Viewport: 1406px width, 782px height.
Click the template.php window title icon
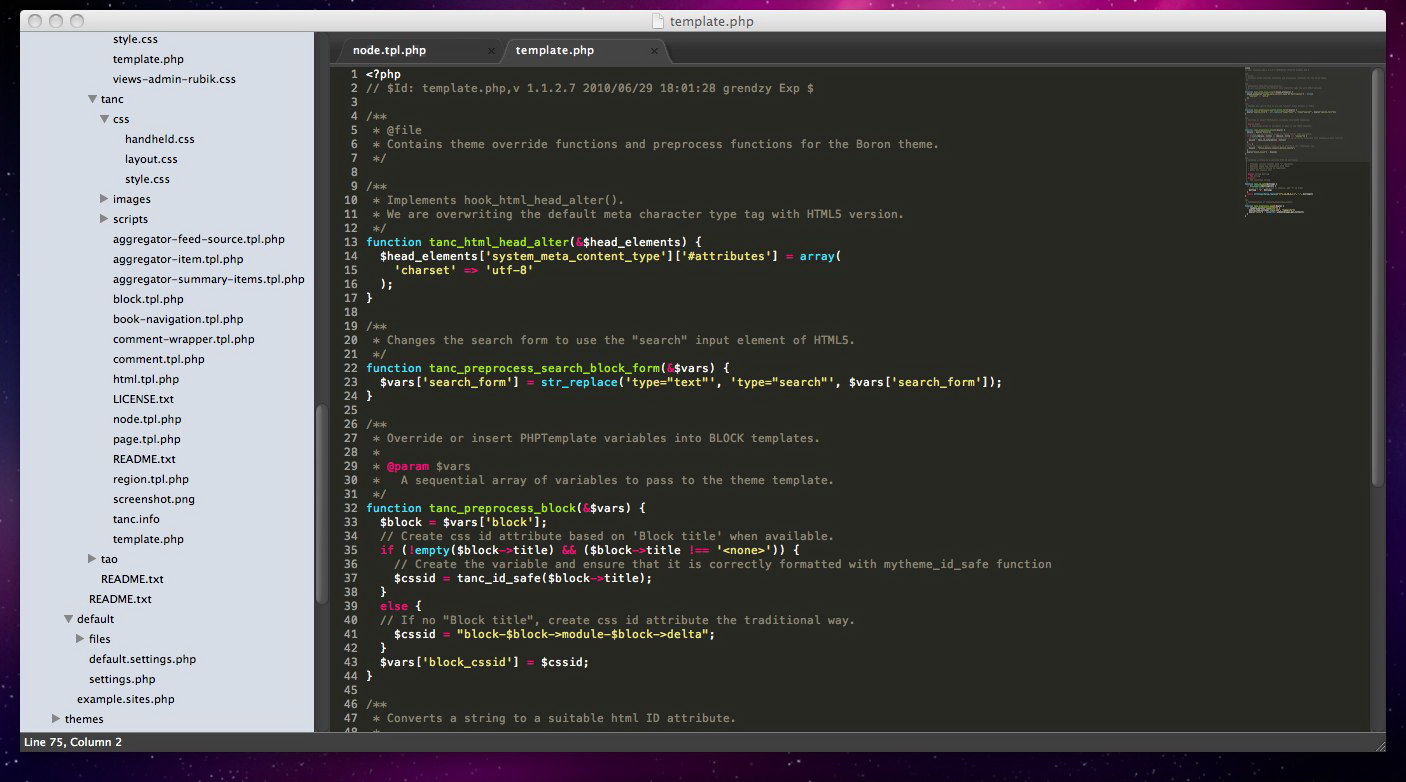657,21
